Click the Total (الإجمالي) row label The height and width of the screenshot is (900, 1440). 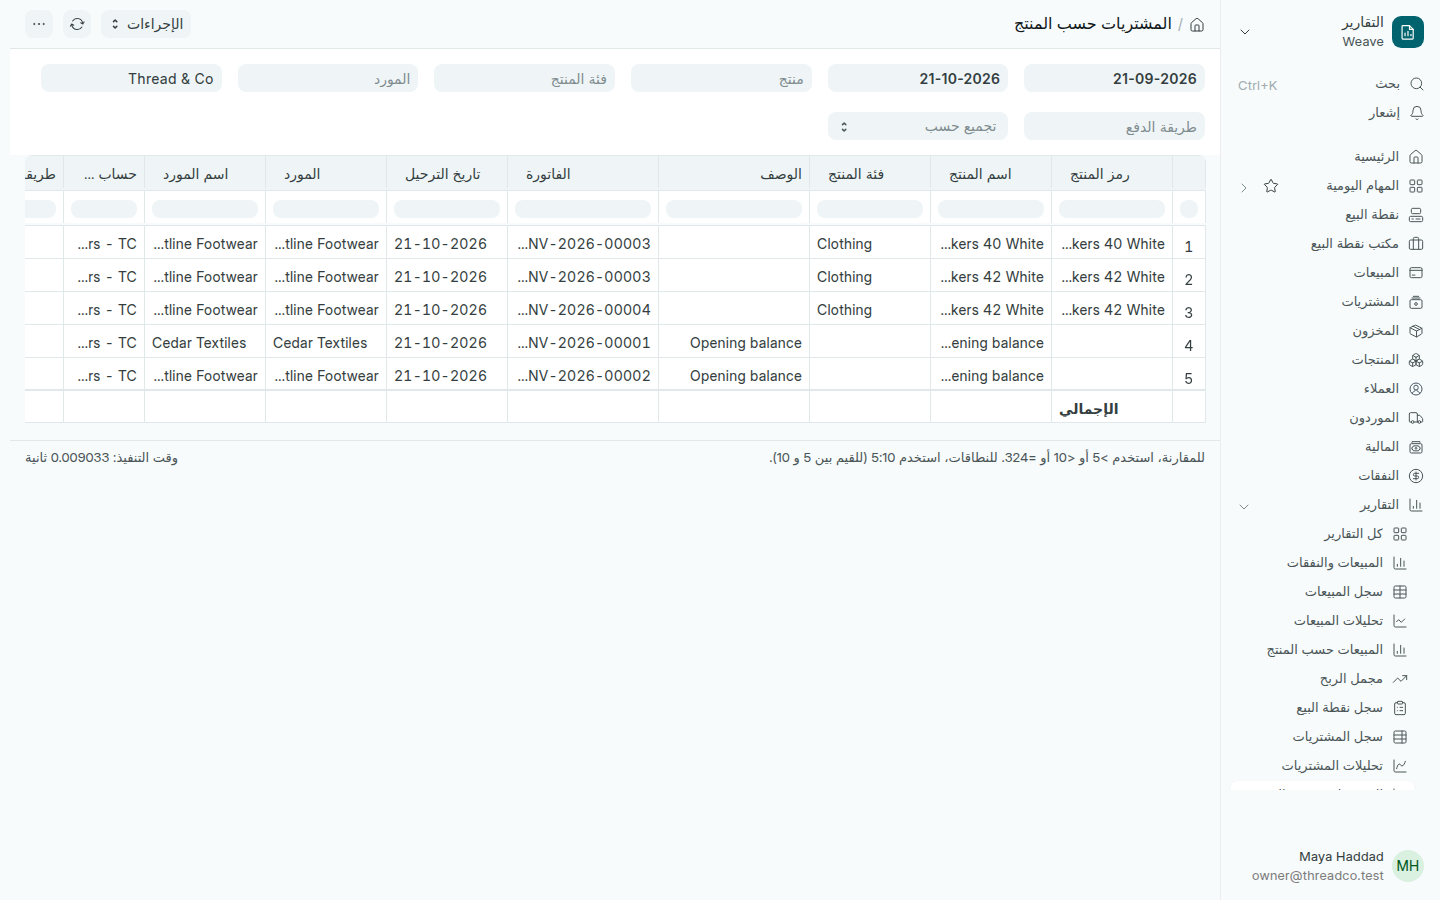click(x=1088, y=409)
